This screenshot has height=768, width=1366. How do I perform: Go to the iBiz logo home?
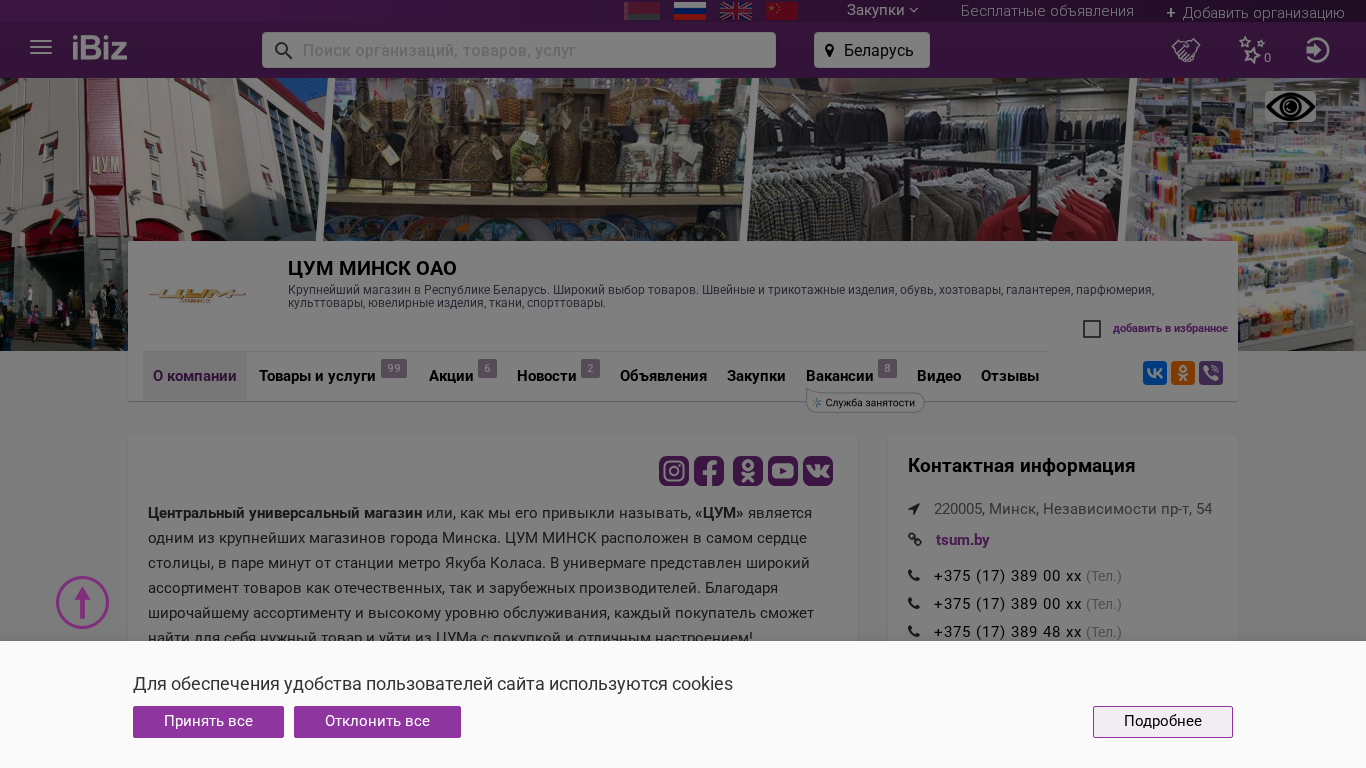pyautogui.click(x=100, y=47)
